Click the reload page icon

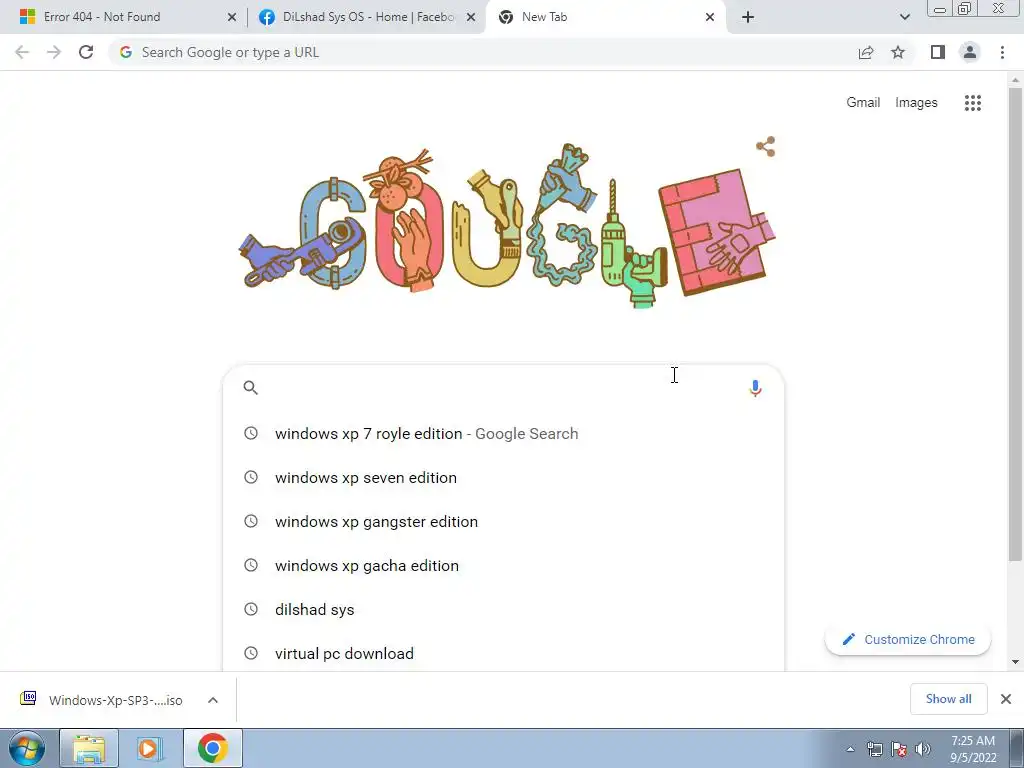[x=86, y=52]
